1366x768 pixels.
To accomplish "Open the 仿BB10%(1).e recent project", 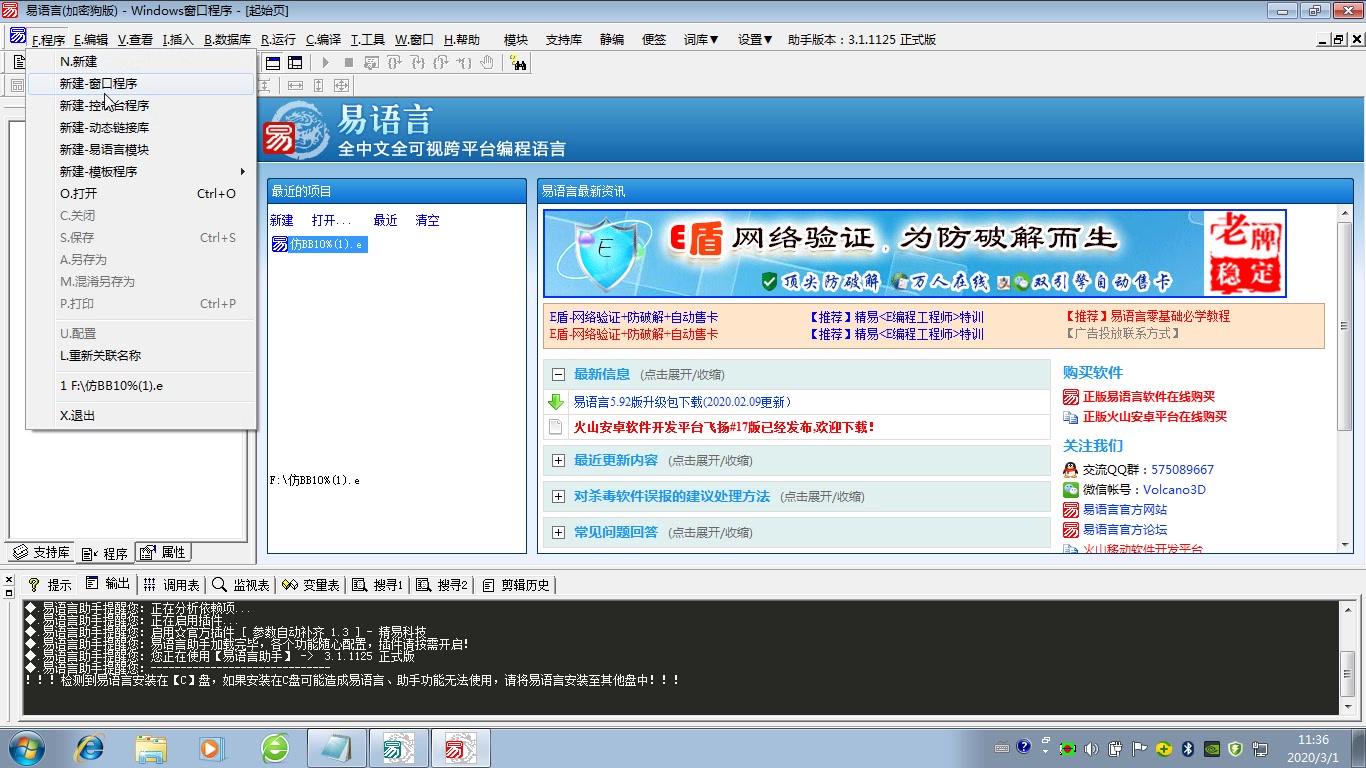I will pyautogui.click(x=319, y=244).
